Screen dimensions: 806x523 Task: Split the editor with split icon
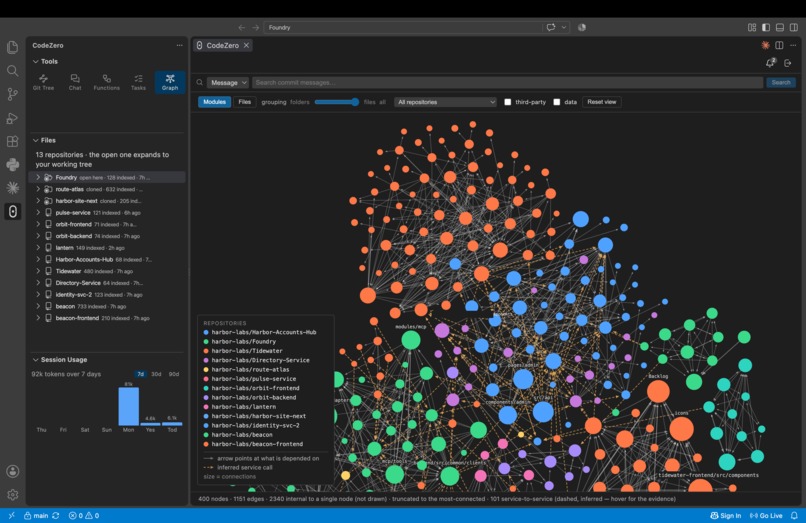779,45
